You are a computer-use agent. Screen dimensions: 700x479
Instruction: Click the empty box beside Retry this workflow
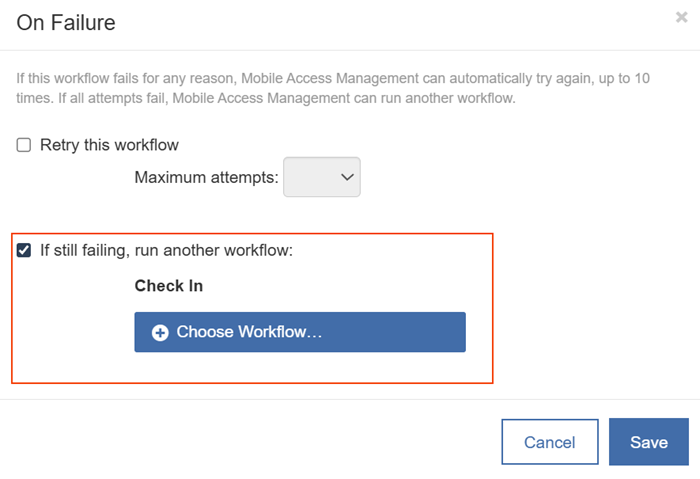click(24, 145)
